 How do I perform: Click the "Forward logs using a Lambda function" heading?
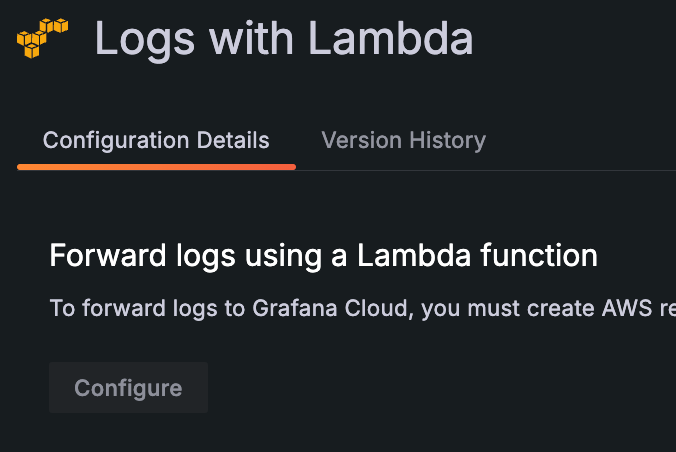click(323, 255)
